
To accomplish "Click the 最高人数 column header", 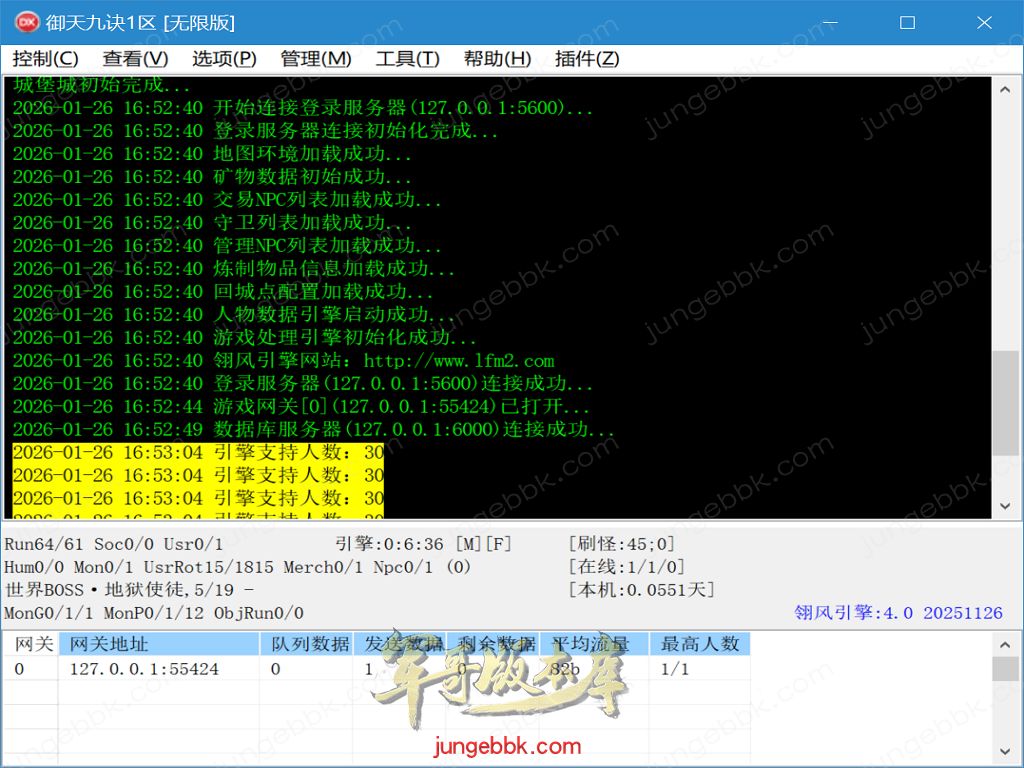I will pos(700,644).
